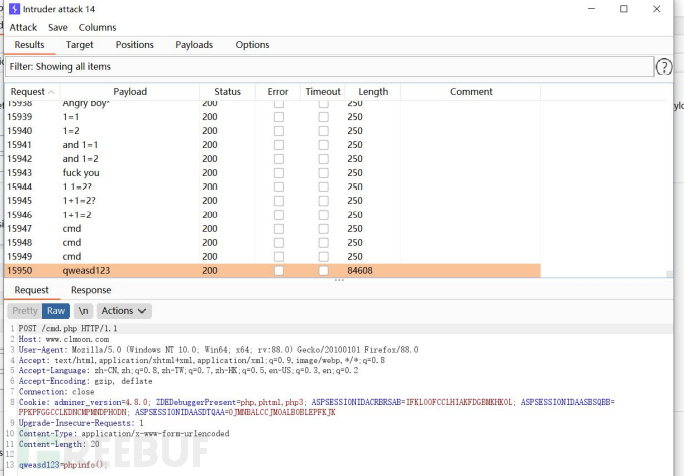This screenshot has height=476, width=684.
Task: Click the Length column header
Action: click(373, 92)
